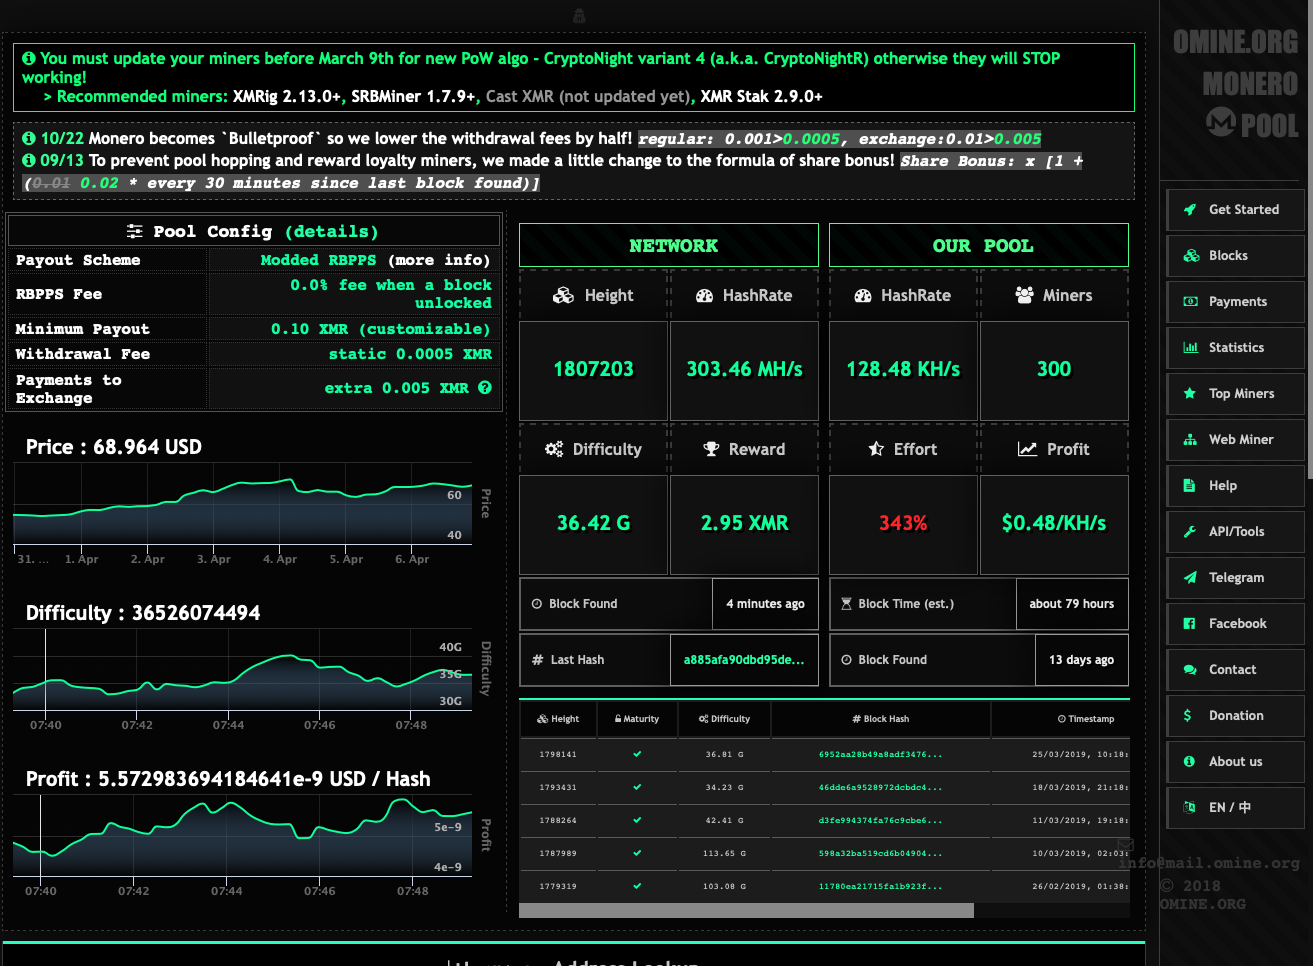
Task: Open block hash 11780ea21715fa1b923f...
Action: coord(880,886)
